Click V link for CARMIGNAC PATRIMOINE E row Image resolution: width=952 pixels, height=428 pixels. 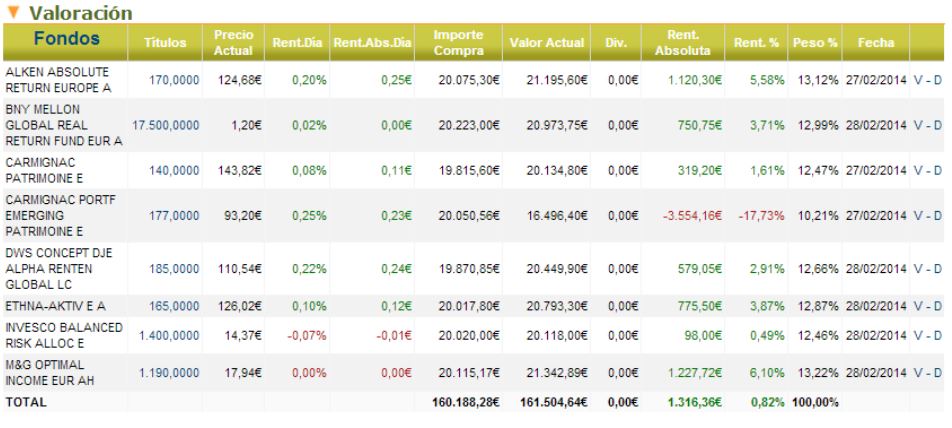pos(918,171)
